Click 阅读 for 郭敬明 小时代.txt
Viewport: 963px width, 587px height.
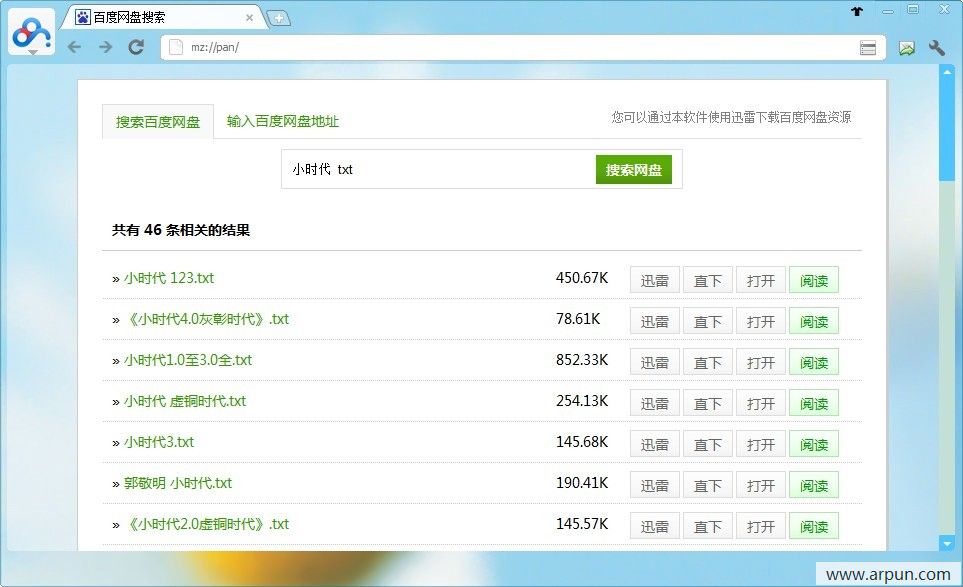coord(813,485)
